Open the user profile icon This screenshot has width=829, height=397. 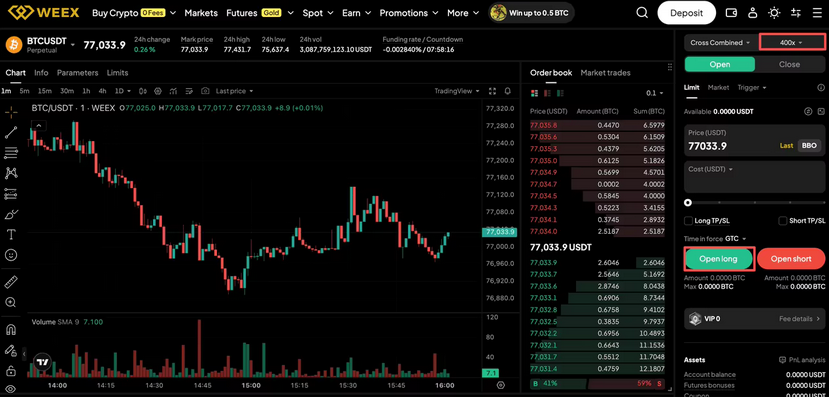coord(753,13)
